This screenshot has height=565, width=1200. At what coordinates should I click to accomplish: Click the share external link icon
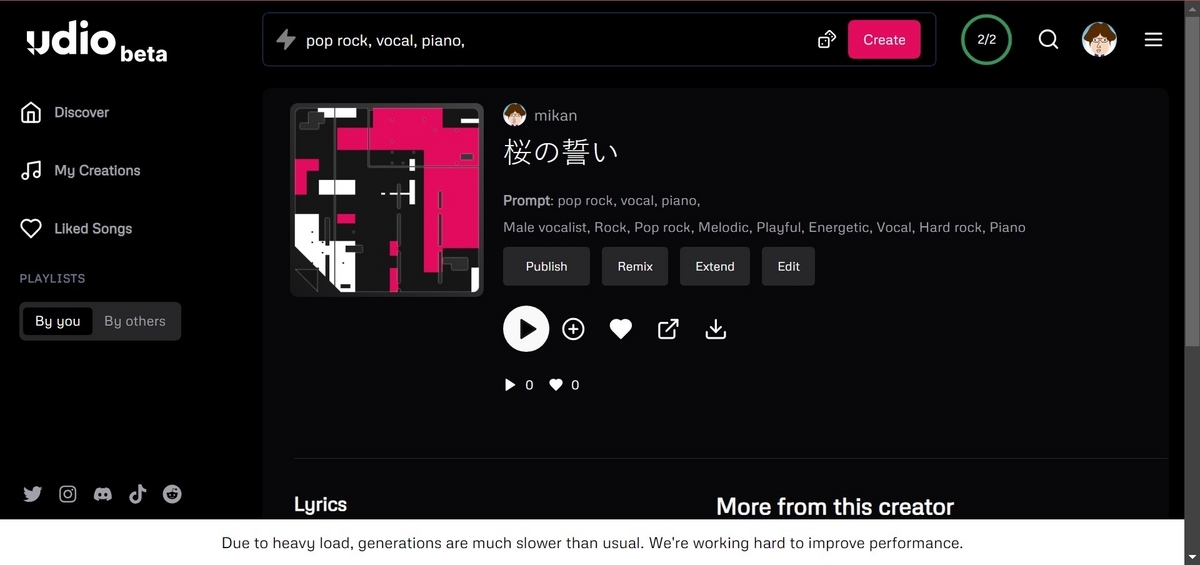(668, 329)
